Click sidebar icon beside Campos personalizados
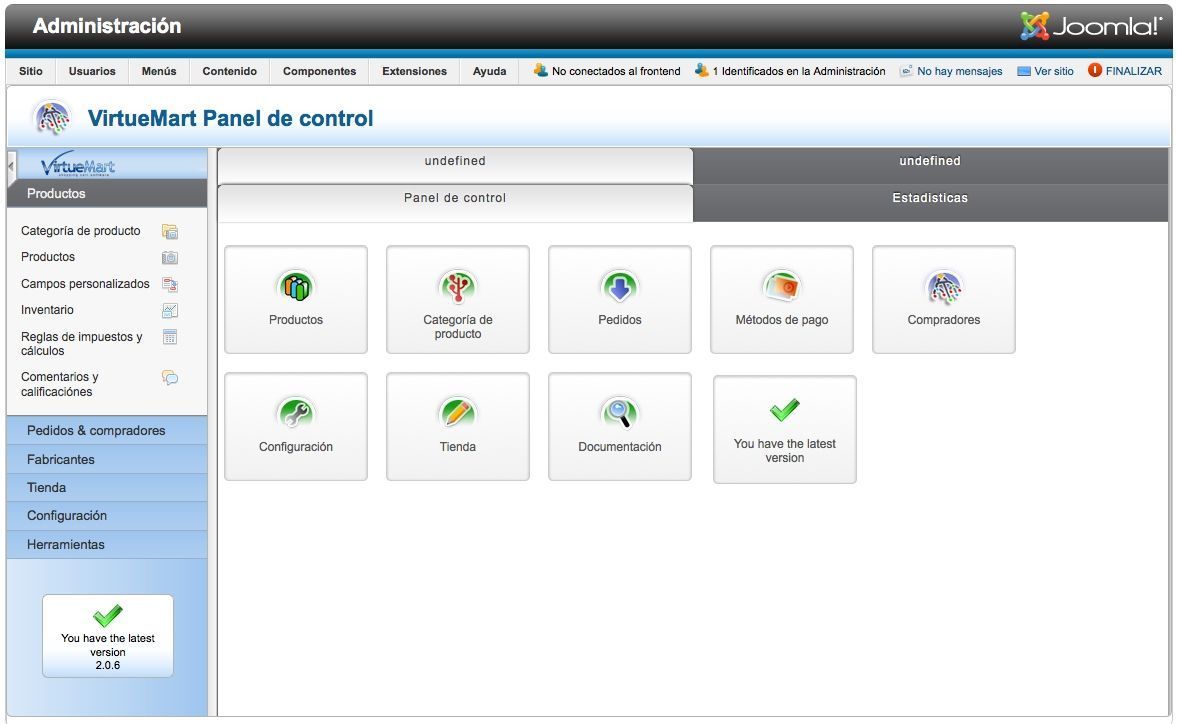Image resolution: width=1177 pixels, height=724 pixels. coord(170,284)
